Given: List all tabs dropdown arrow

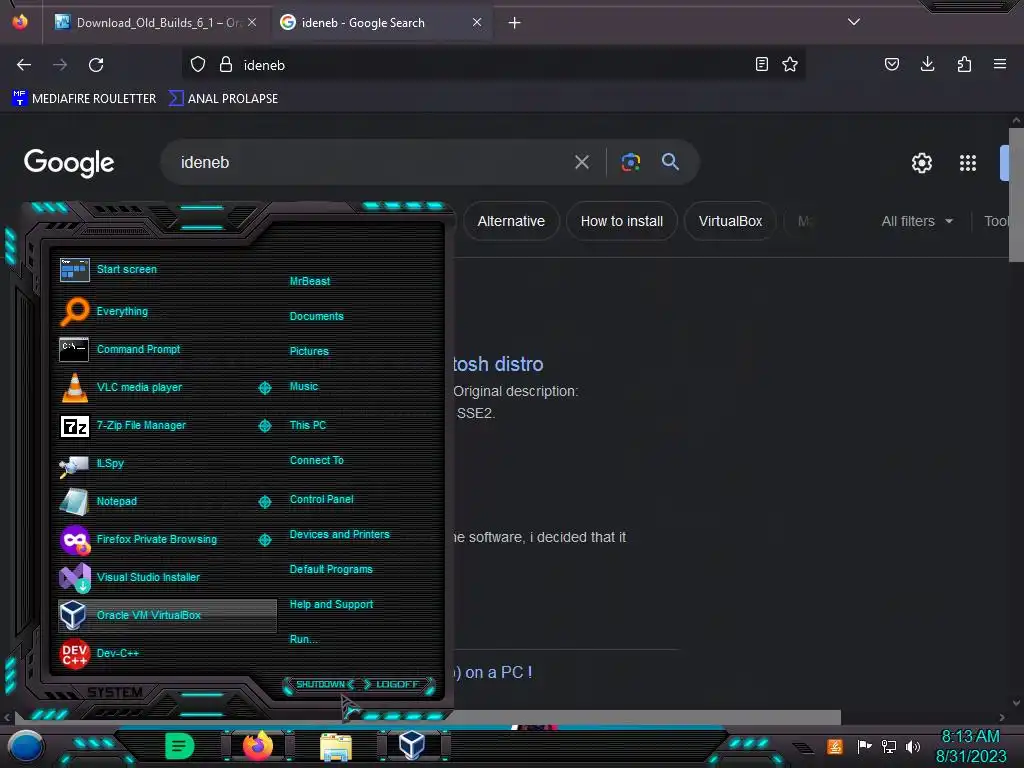Looking at the screenshot, I should click(854, 22).
